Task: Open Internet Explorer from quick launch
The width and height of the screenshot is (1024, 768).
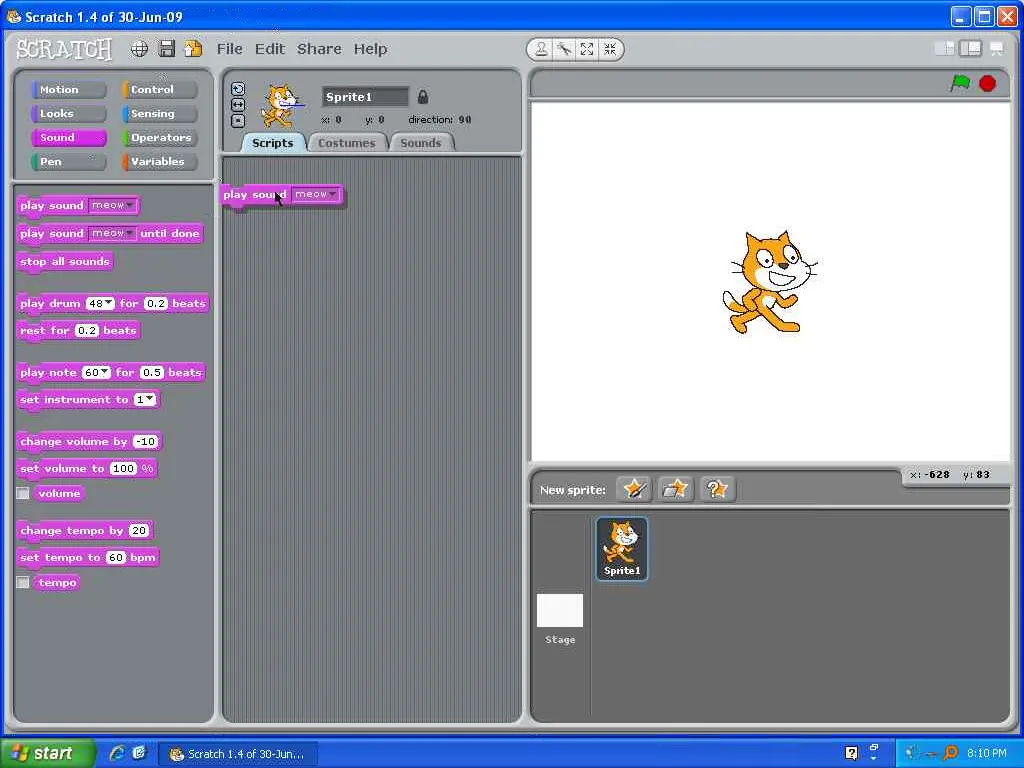Action: coord(117,753)
